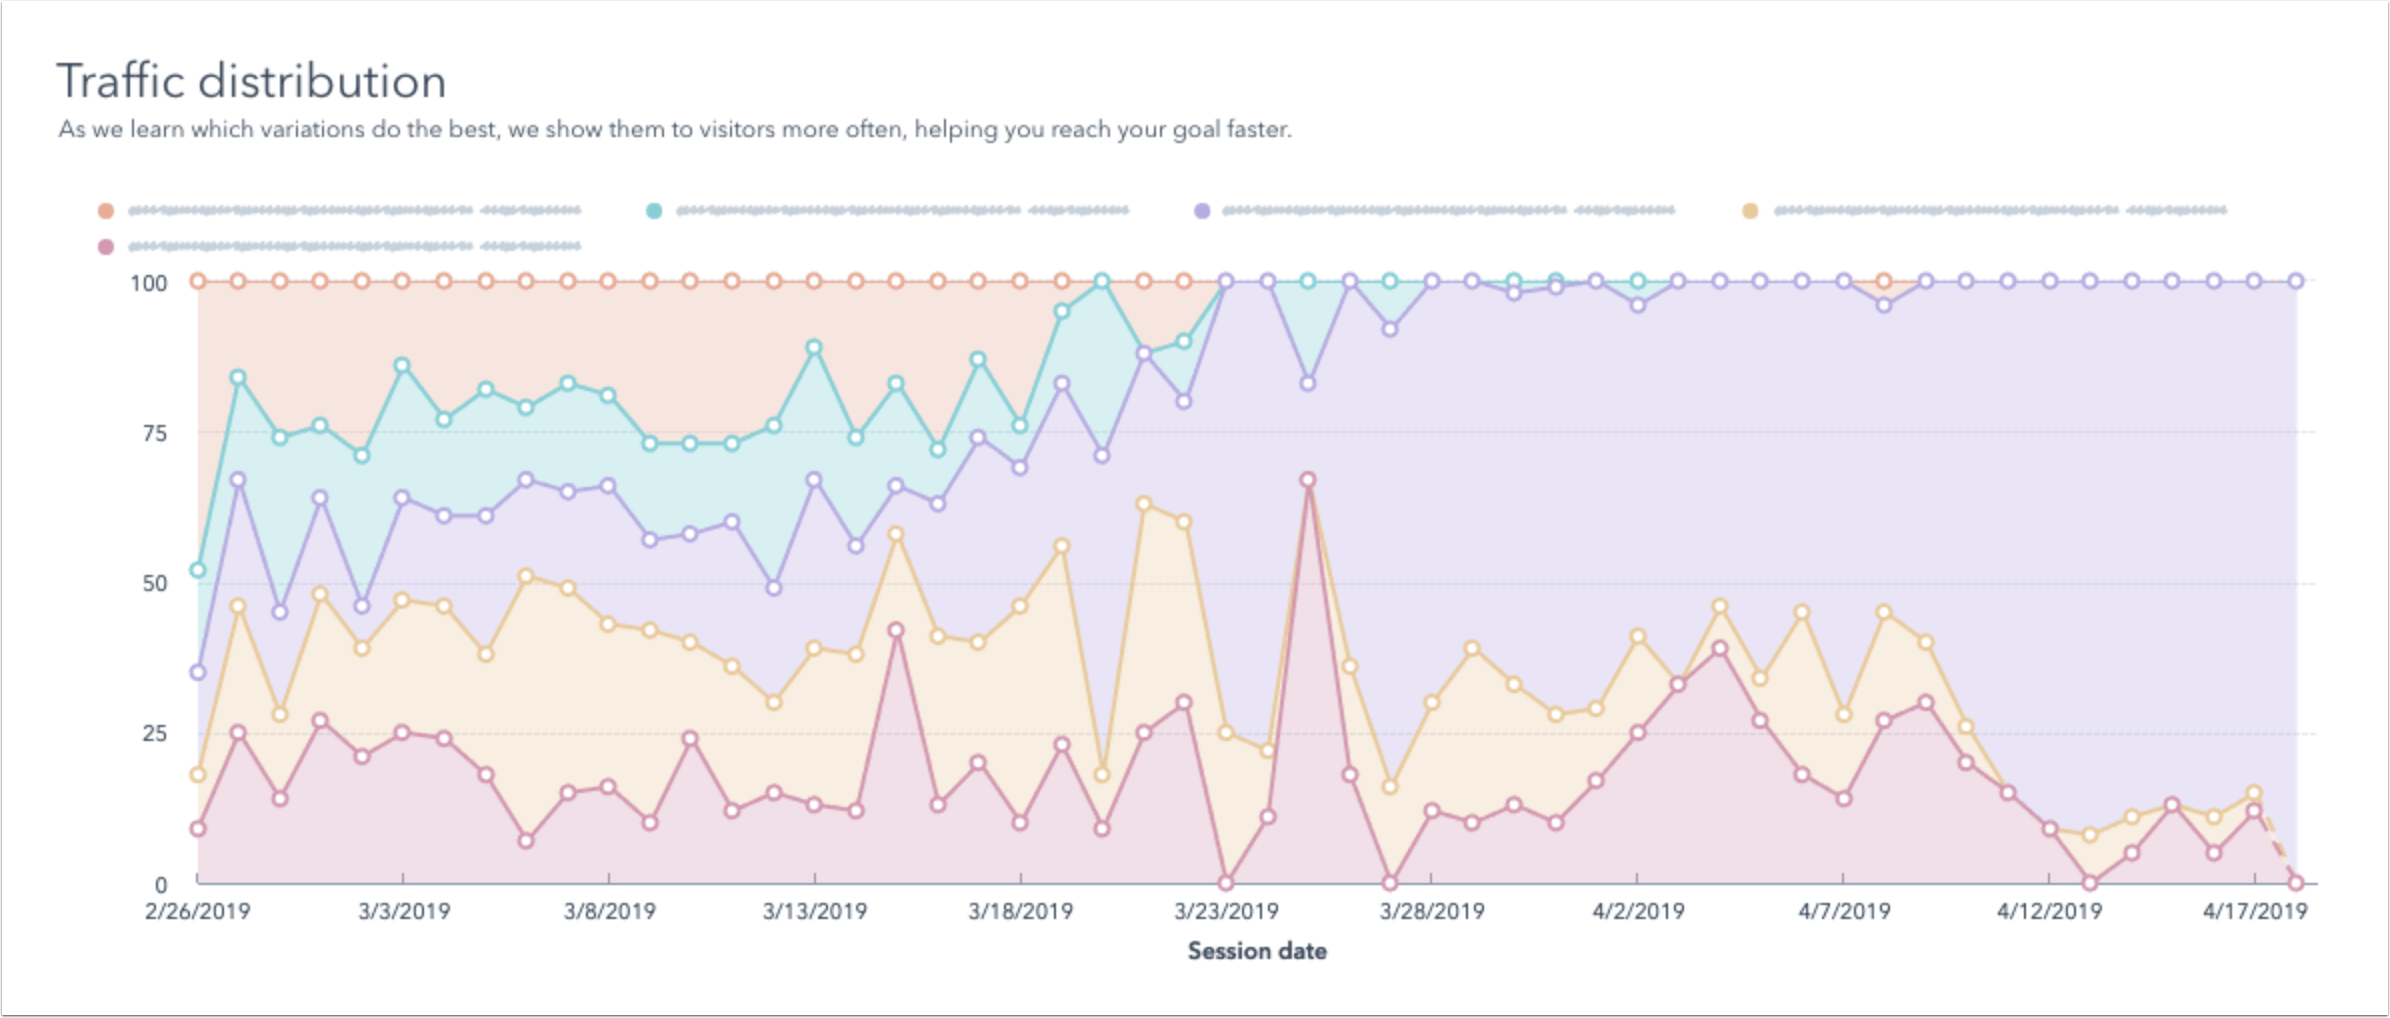Click the 0 y-axis label

(x=161, y=884)
